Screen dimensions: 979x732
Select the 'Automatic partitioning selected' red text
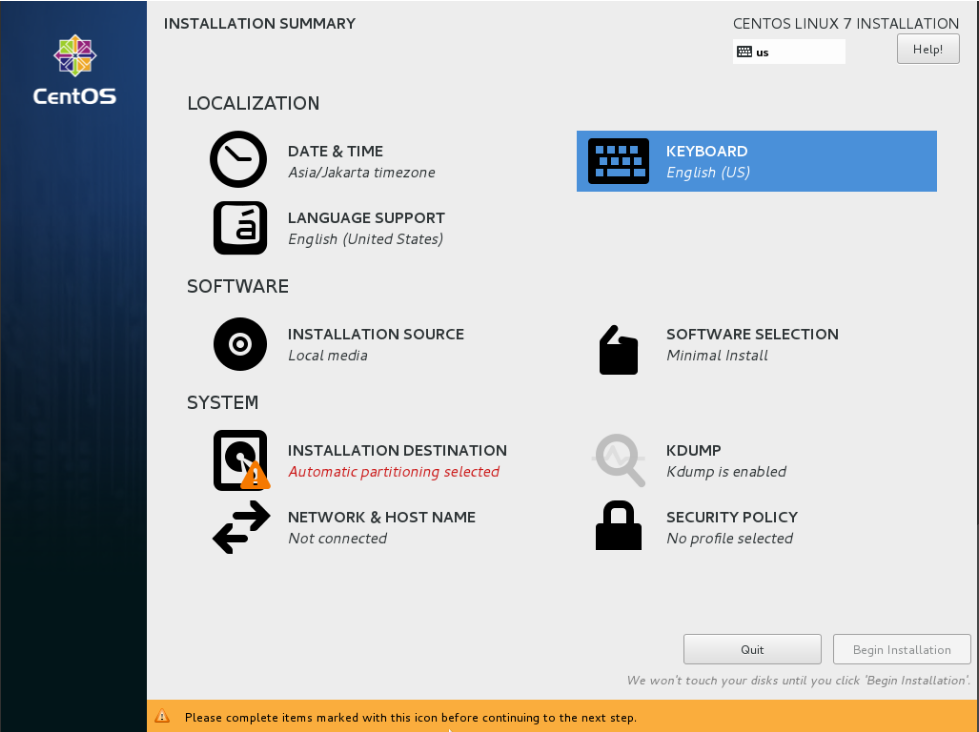pos(394,471)
